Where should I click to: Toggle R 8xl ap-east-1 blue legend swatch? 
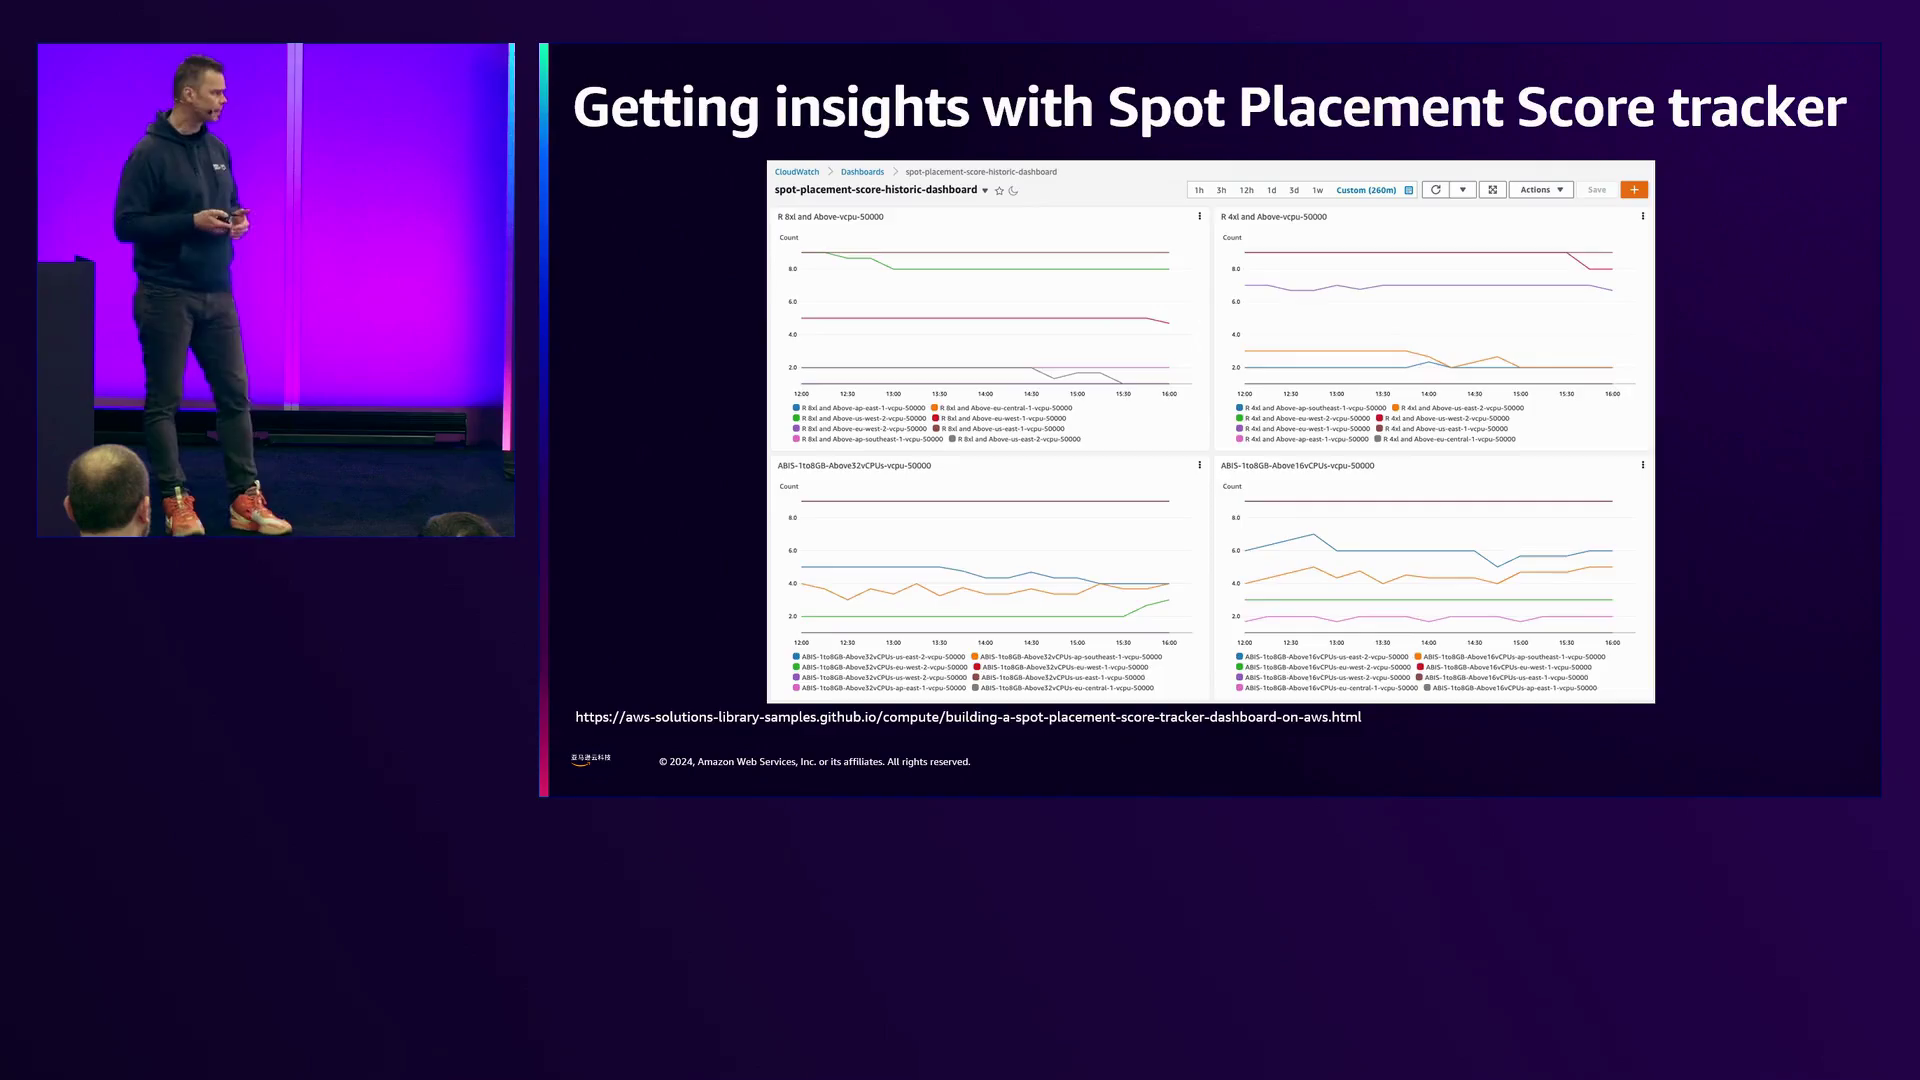796,408
